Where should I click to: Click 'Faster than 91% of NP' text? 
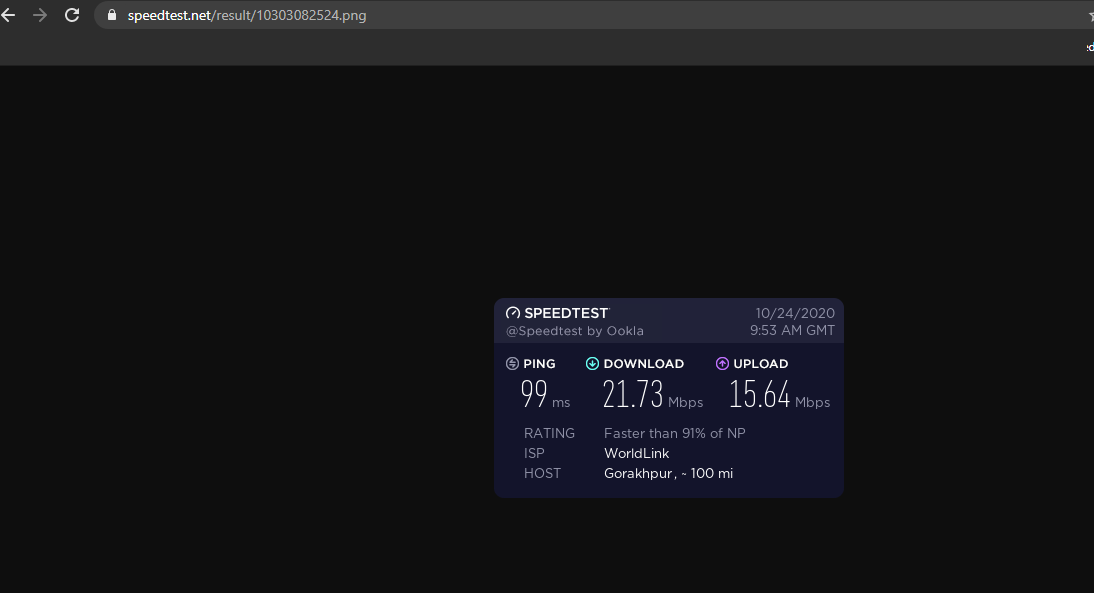tap(675, 433)
